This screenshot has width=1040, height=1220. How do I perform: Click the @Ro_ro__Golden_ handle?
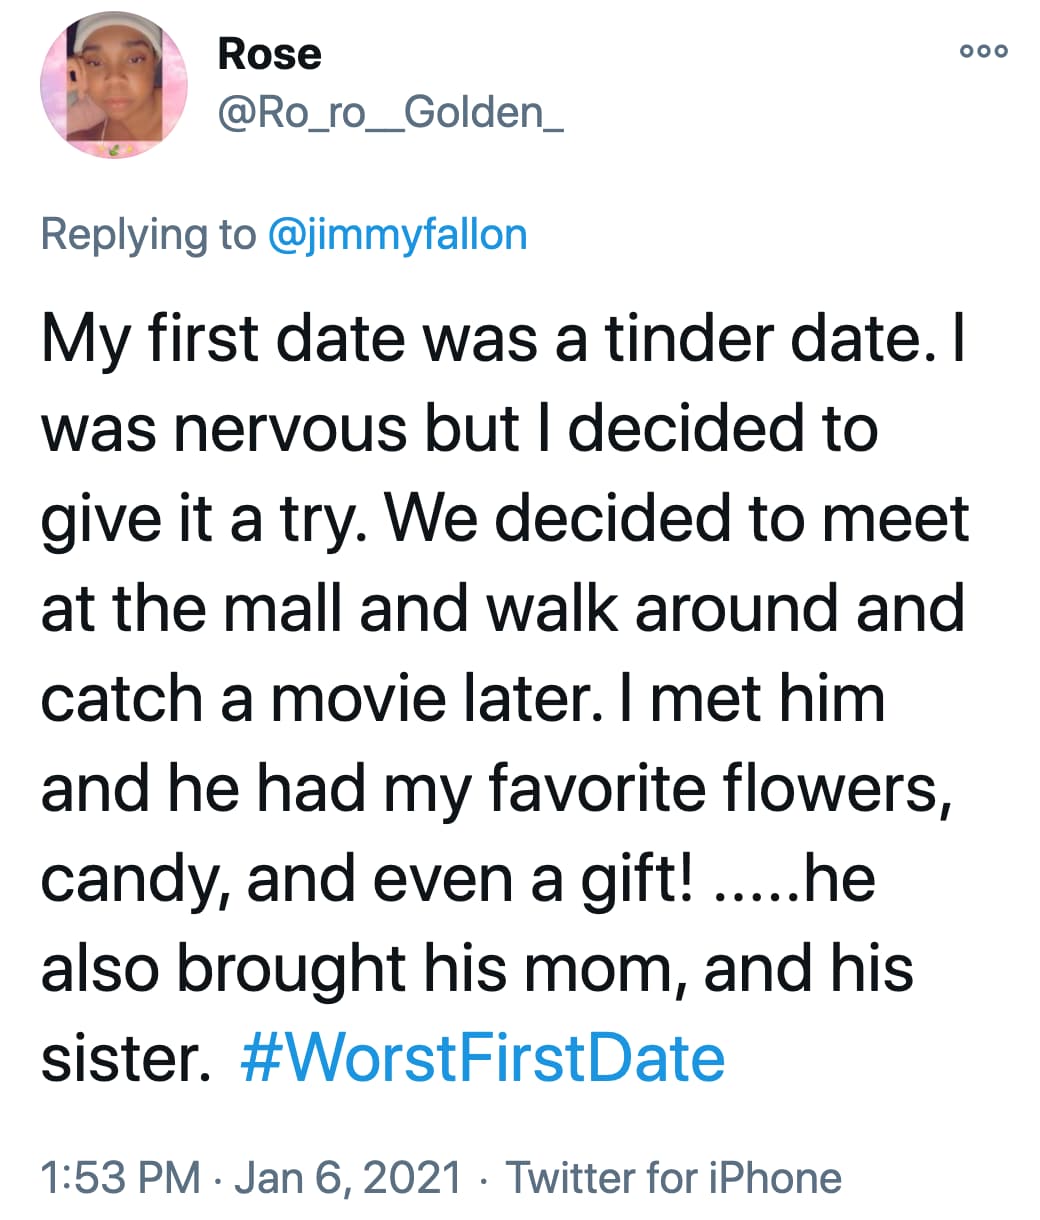[x=390, y=112]
